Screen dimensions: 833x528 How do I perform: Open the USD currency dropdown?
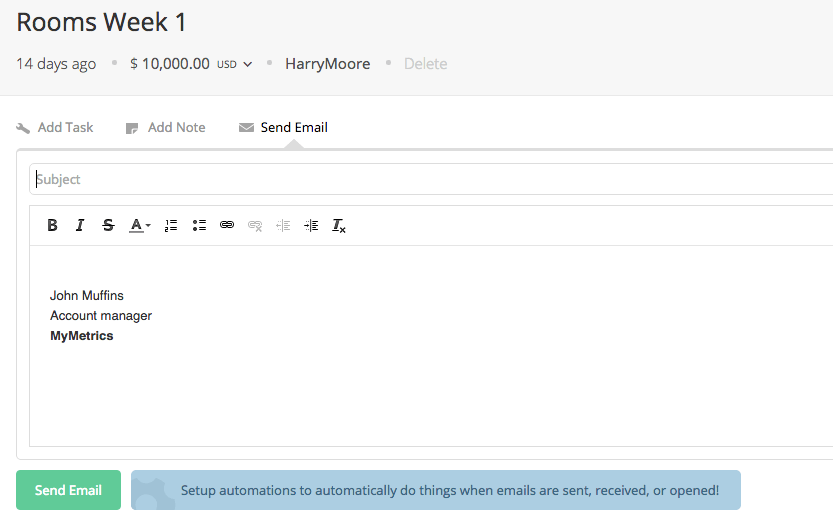click(x=235, y=64)
